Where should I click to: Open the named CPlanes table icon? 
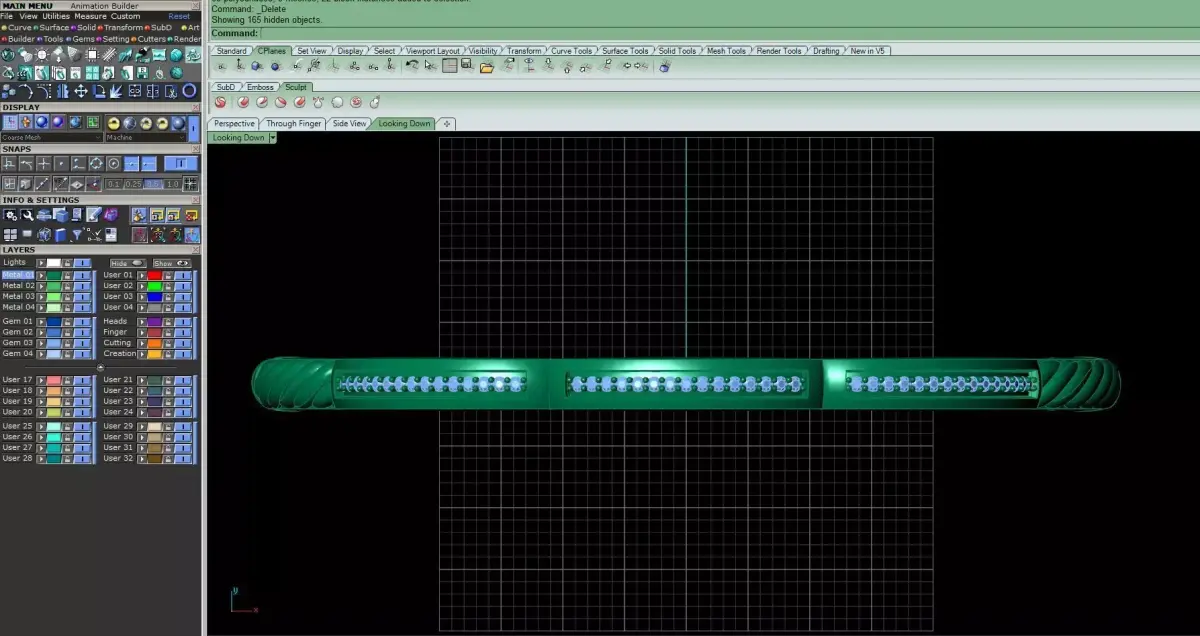450,66
